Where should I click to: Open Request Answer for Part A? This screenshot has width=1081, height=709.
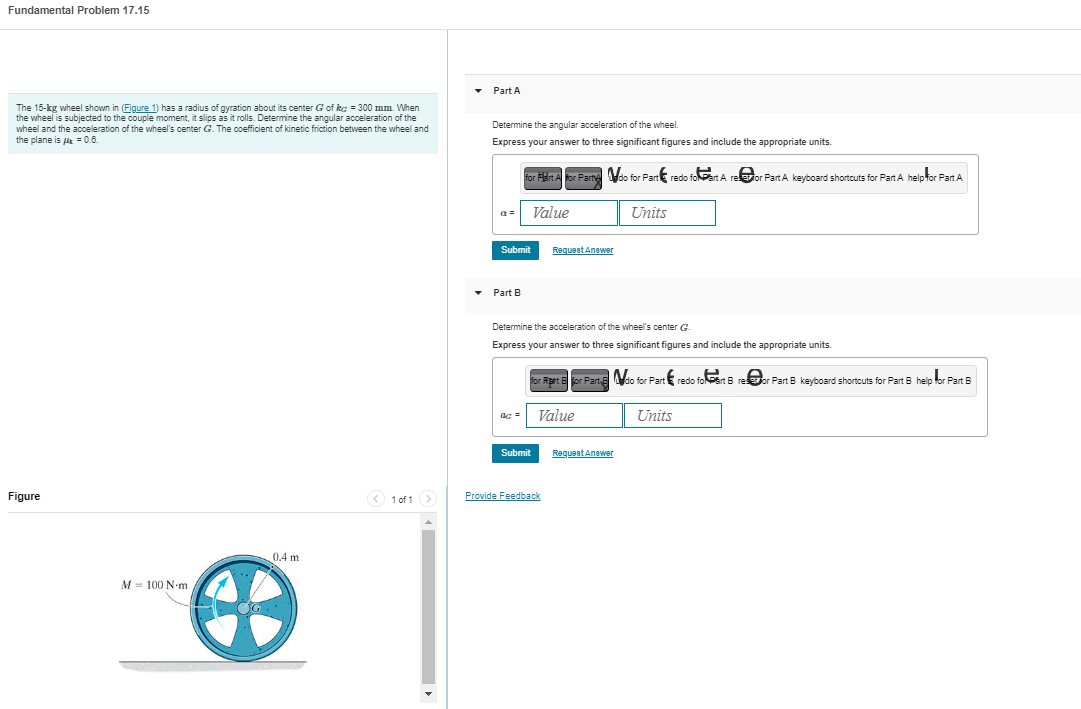[582, 250]
